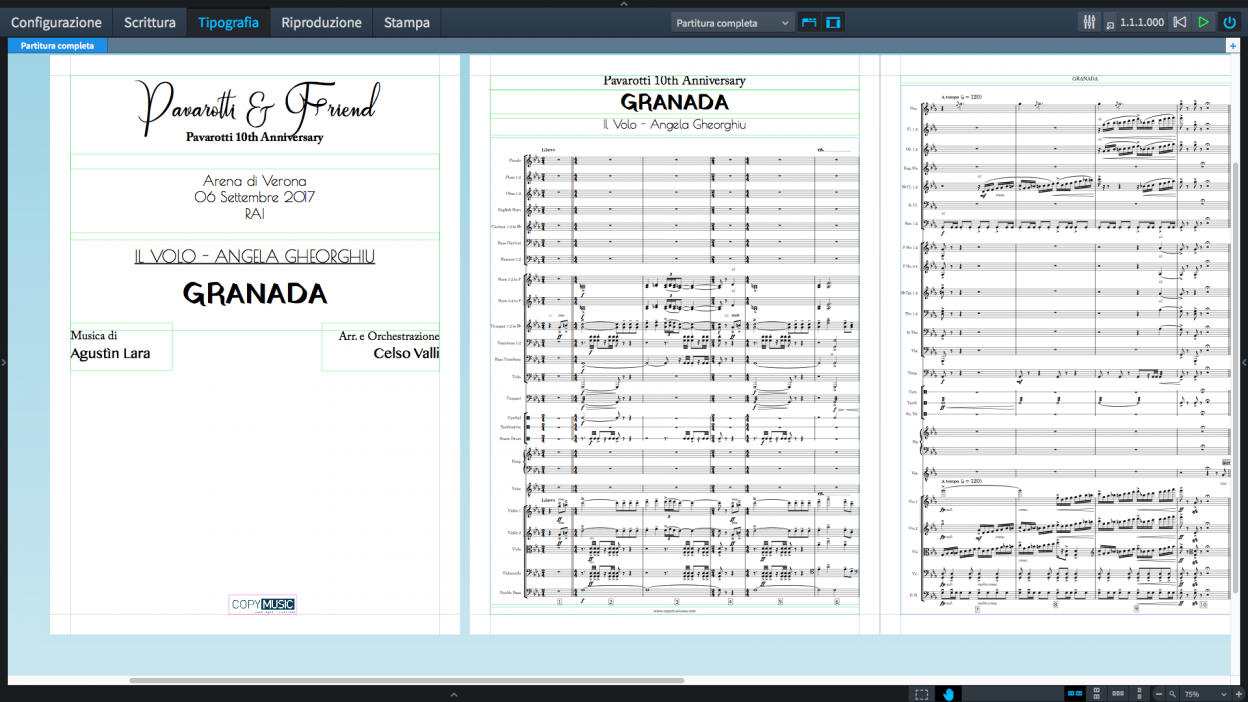Collapse the top toolbar chevron
The height and width of the screenshot is (702, 1248).
tap(624, 4)
